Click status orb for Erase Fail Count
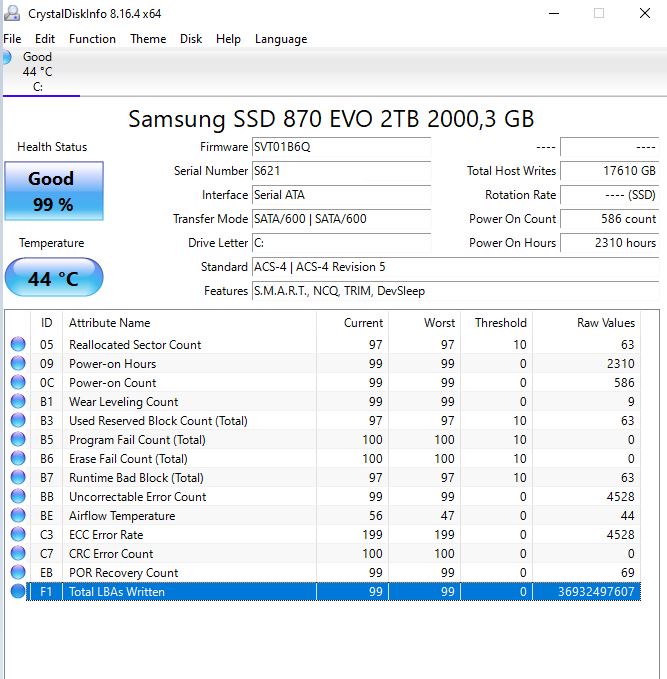Viewport: 667px width, 679px height. [x=18, y=459]
